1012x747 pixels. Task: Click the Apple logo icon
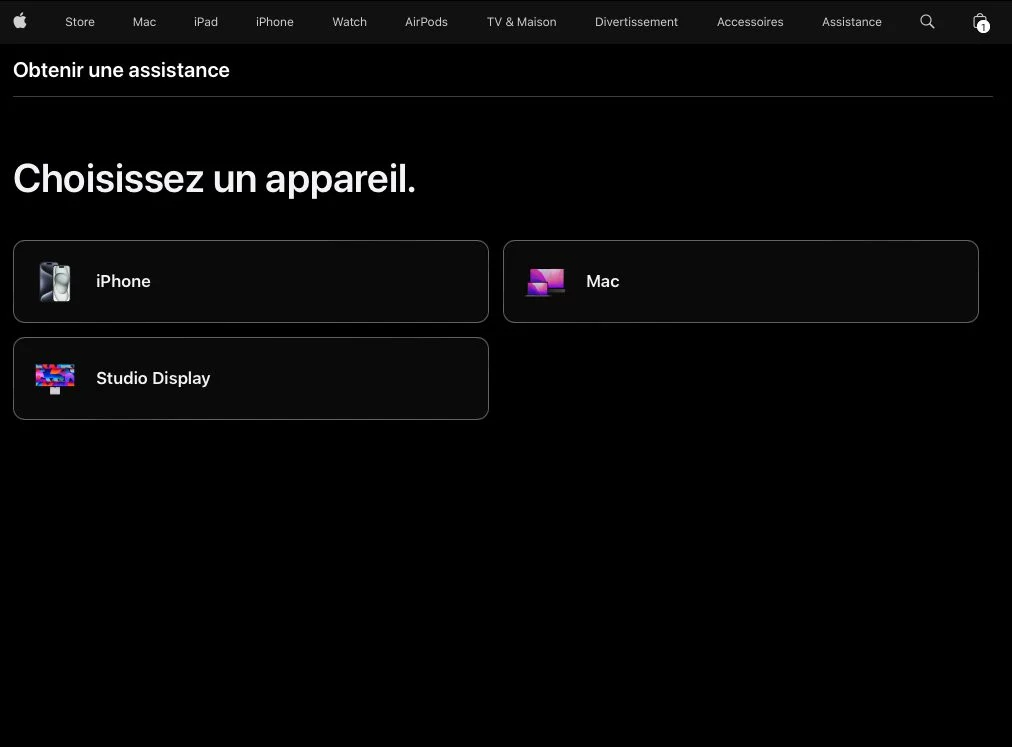point(20,21)
